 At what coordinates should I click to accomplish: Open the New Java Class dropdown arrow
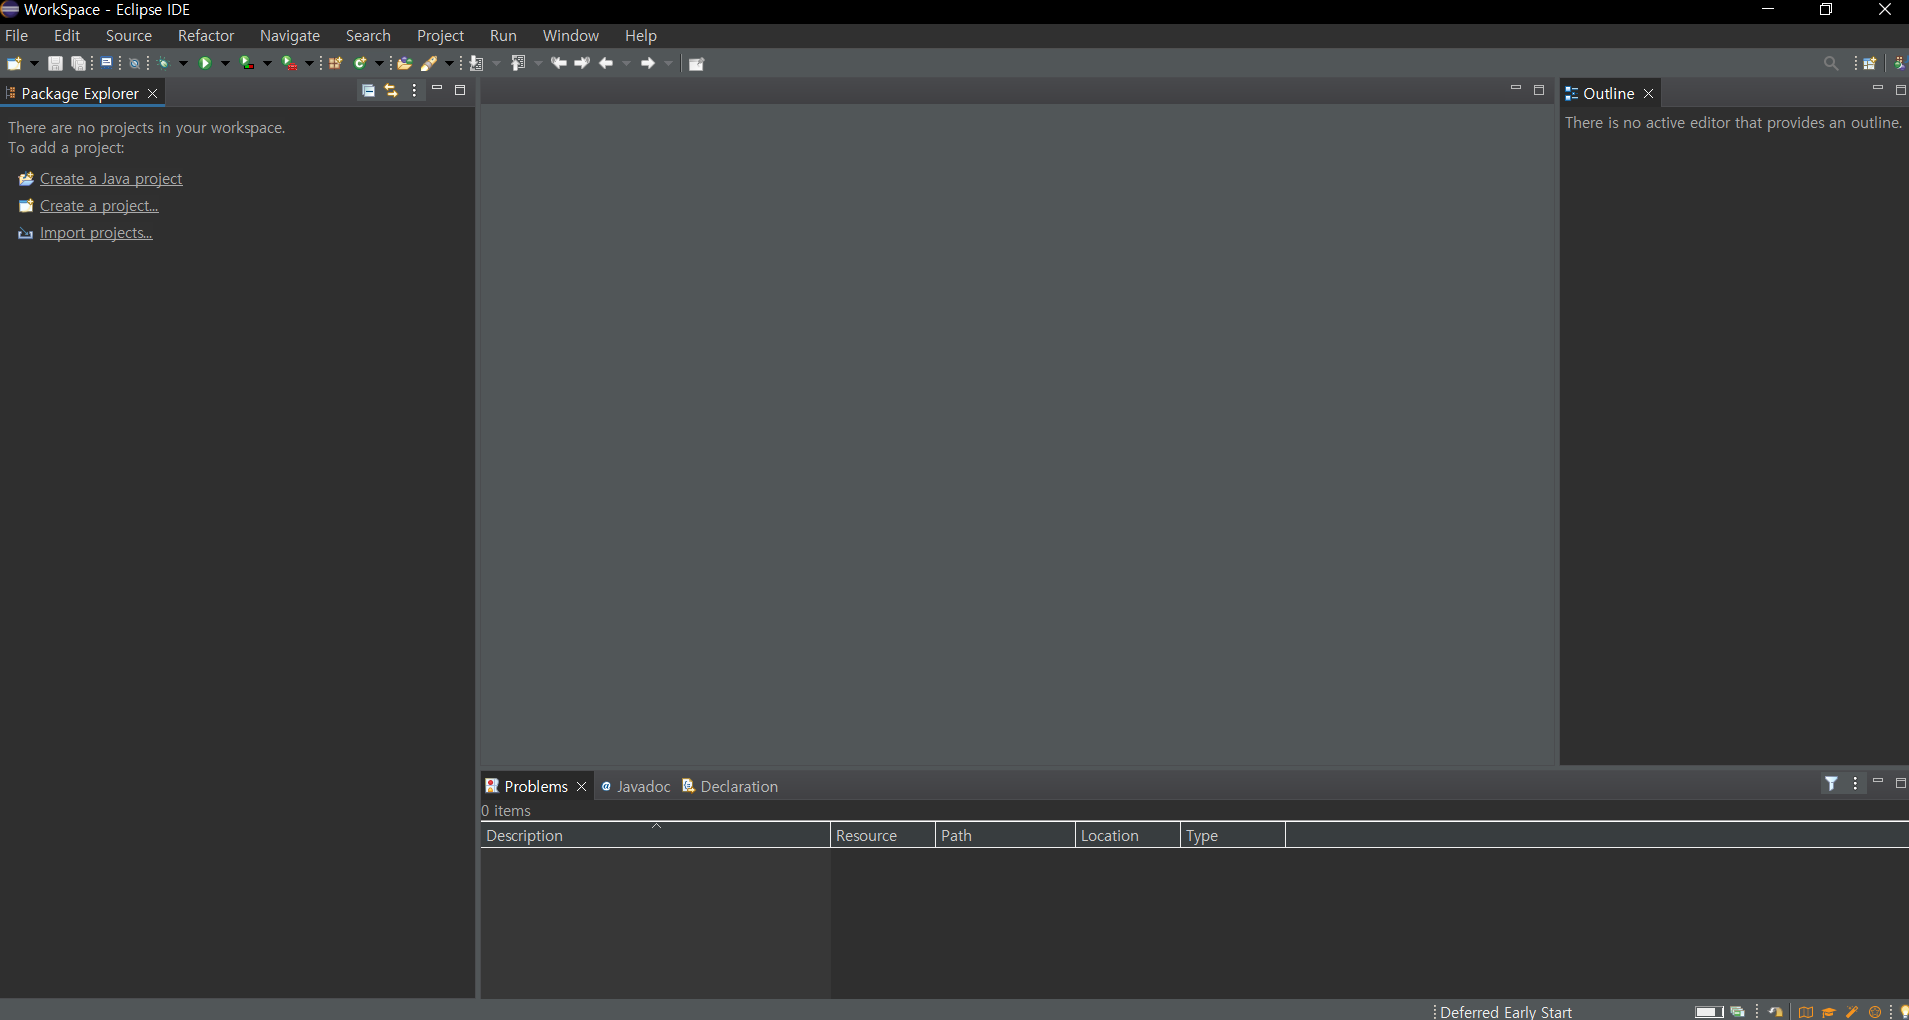coord(379,63)
